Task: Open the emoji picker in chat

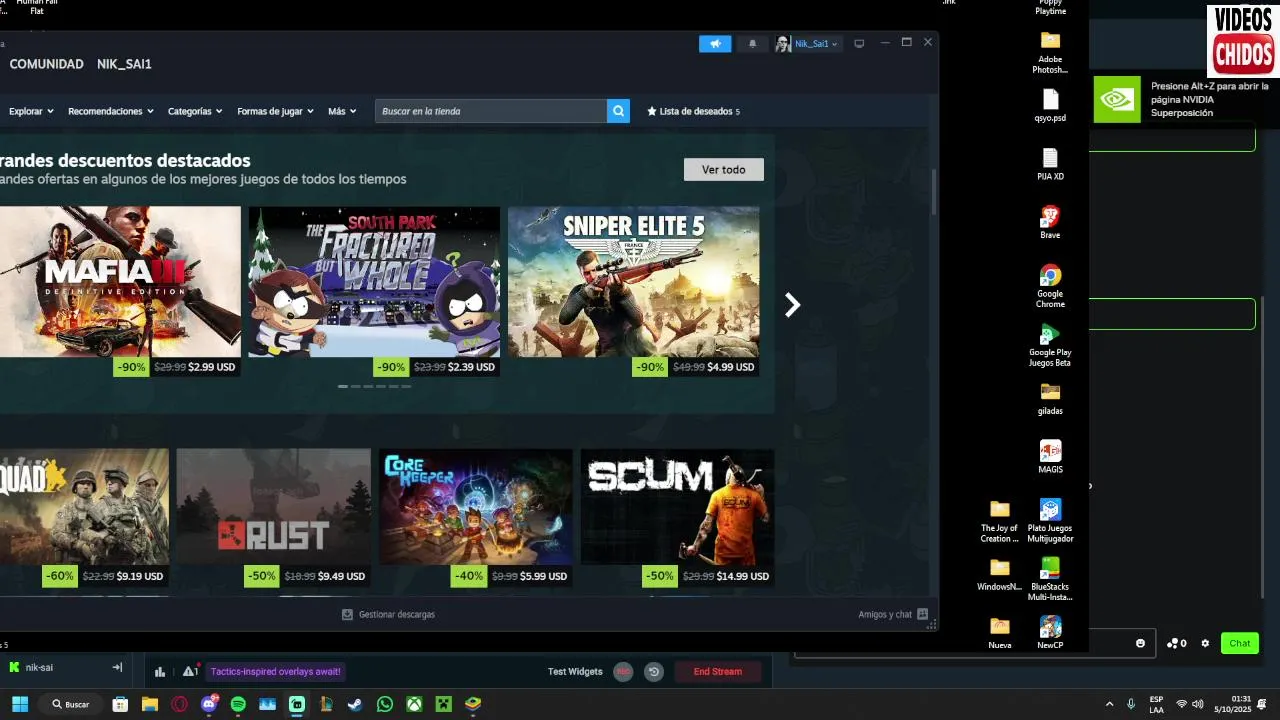Action: pos(1140,643)
